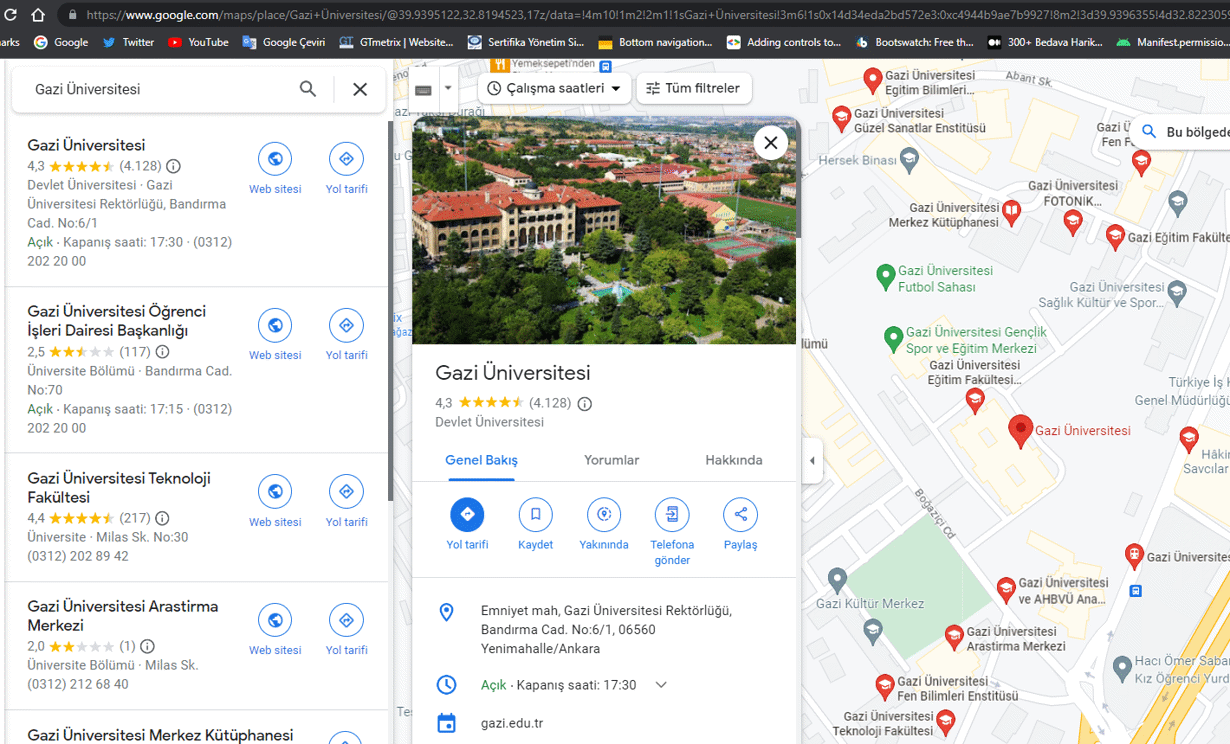This screenshot has width=1230, height=744.
Task: Click info icon next to card rating (4.128)
Action: (585, 404)
